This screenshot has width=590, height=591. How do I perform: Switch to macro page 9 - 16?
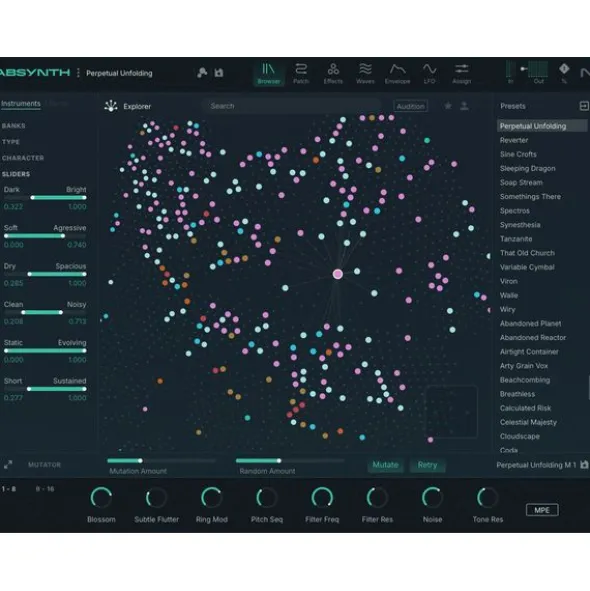45,489
